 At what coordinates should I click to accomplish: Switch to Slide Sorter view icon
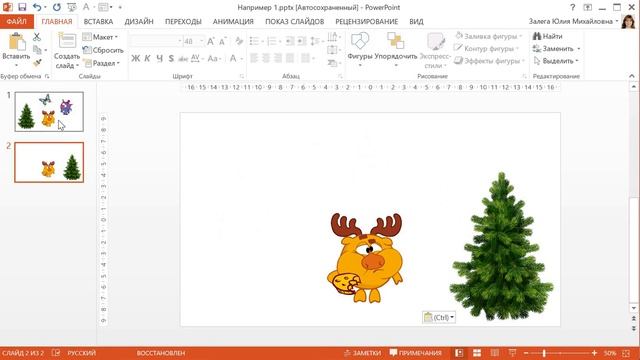[477, 353]
